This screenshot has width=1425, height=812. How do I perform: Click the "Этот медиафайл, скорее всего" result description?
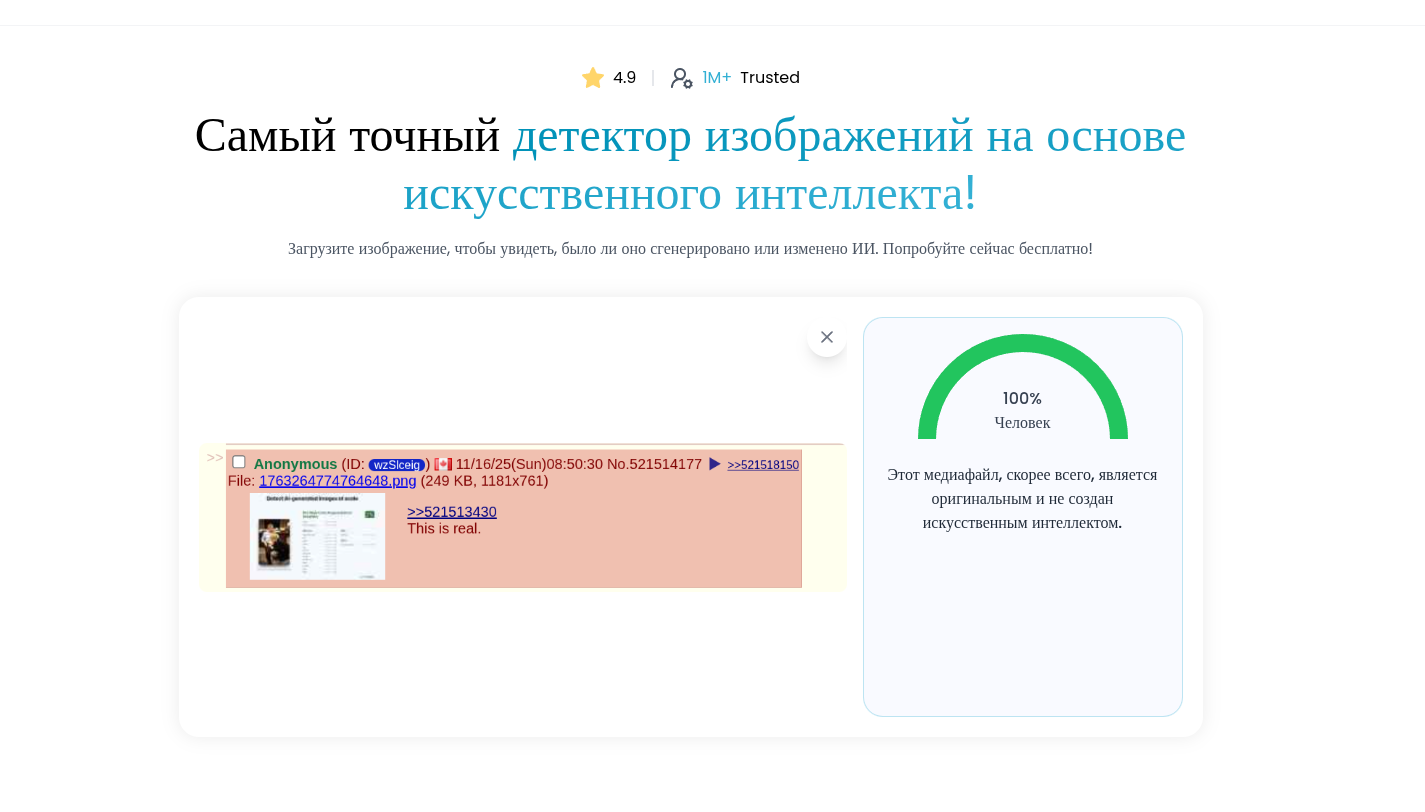[1023, 498]
